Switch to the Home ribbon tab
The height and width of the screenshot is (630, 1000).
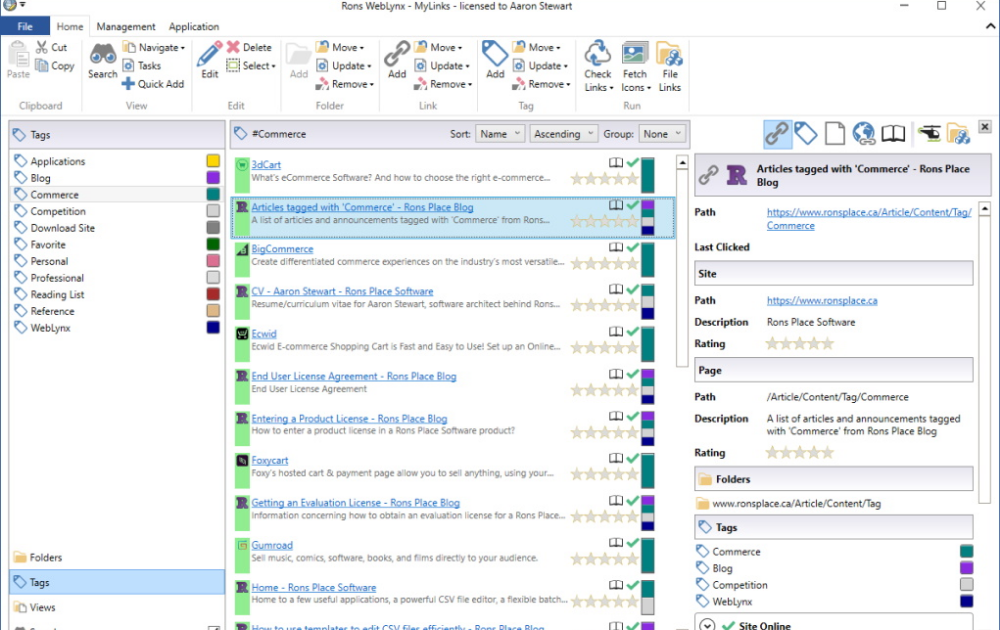point(70,26)
